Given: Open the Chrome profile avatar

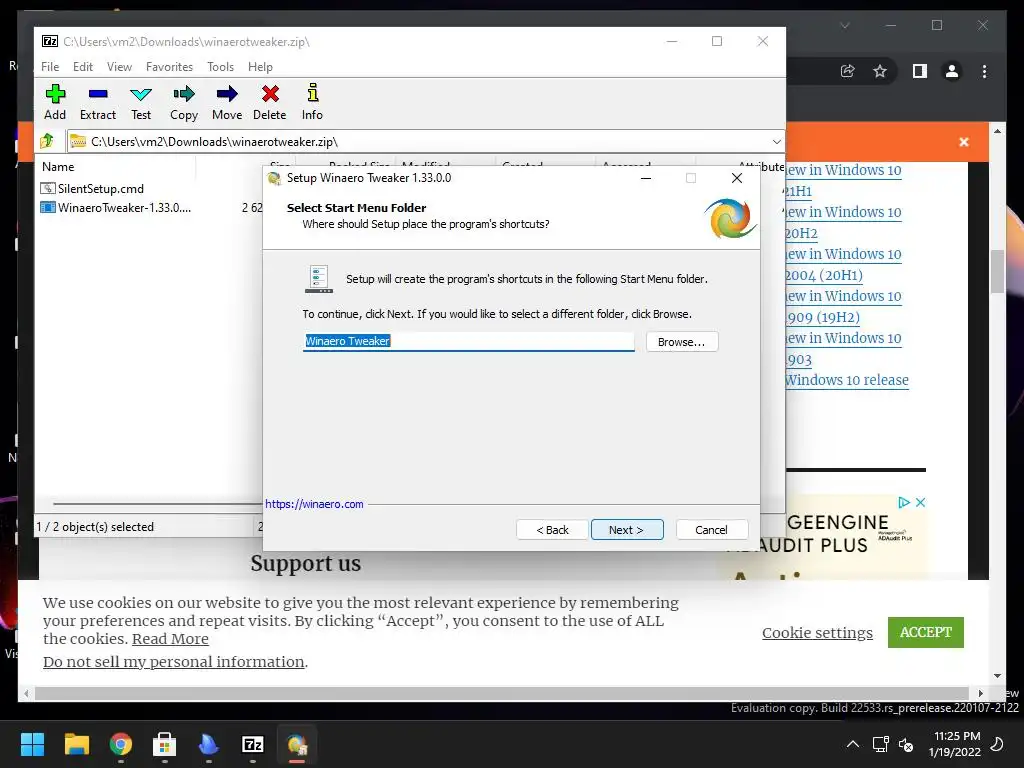Looking at the screenshot, I should [952, 71].
